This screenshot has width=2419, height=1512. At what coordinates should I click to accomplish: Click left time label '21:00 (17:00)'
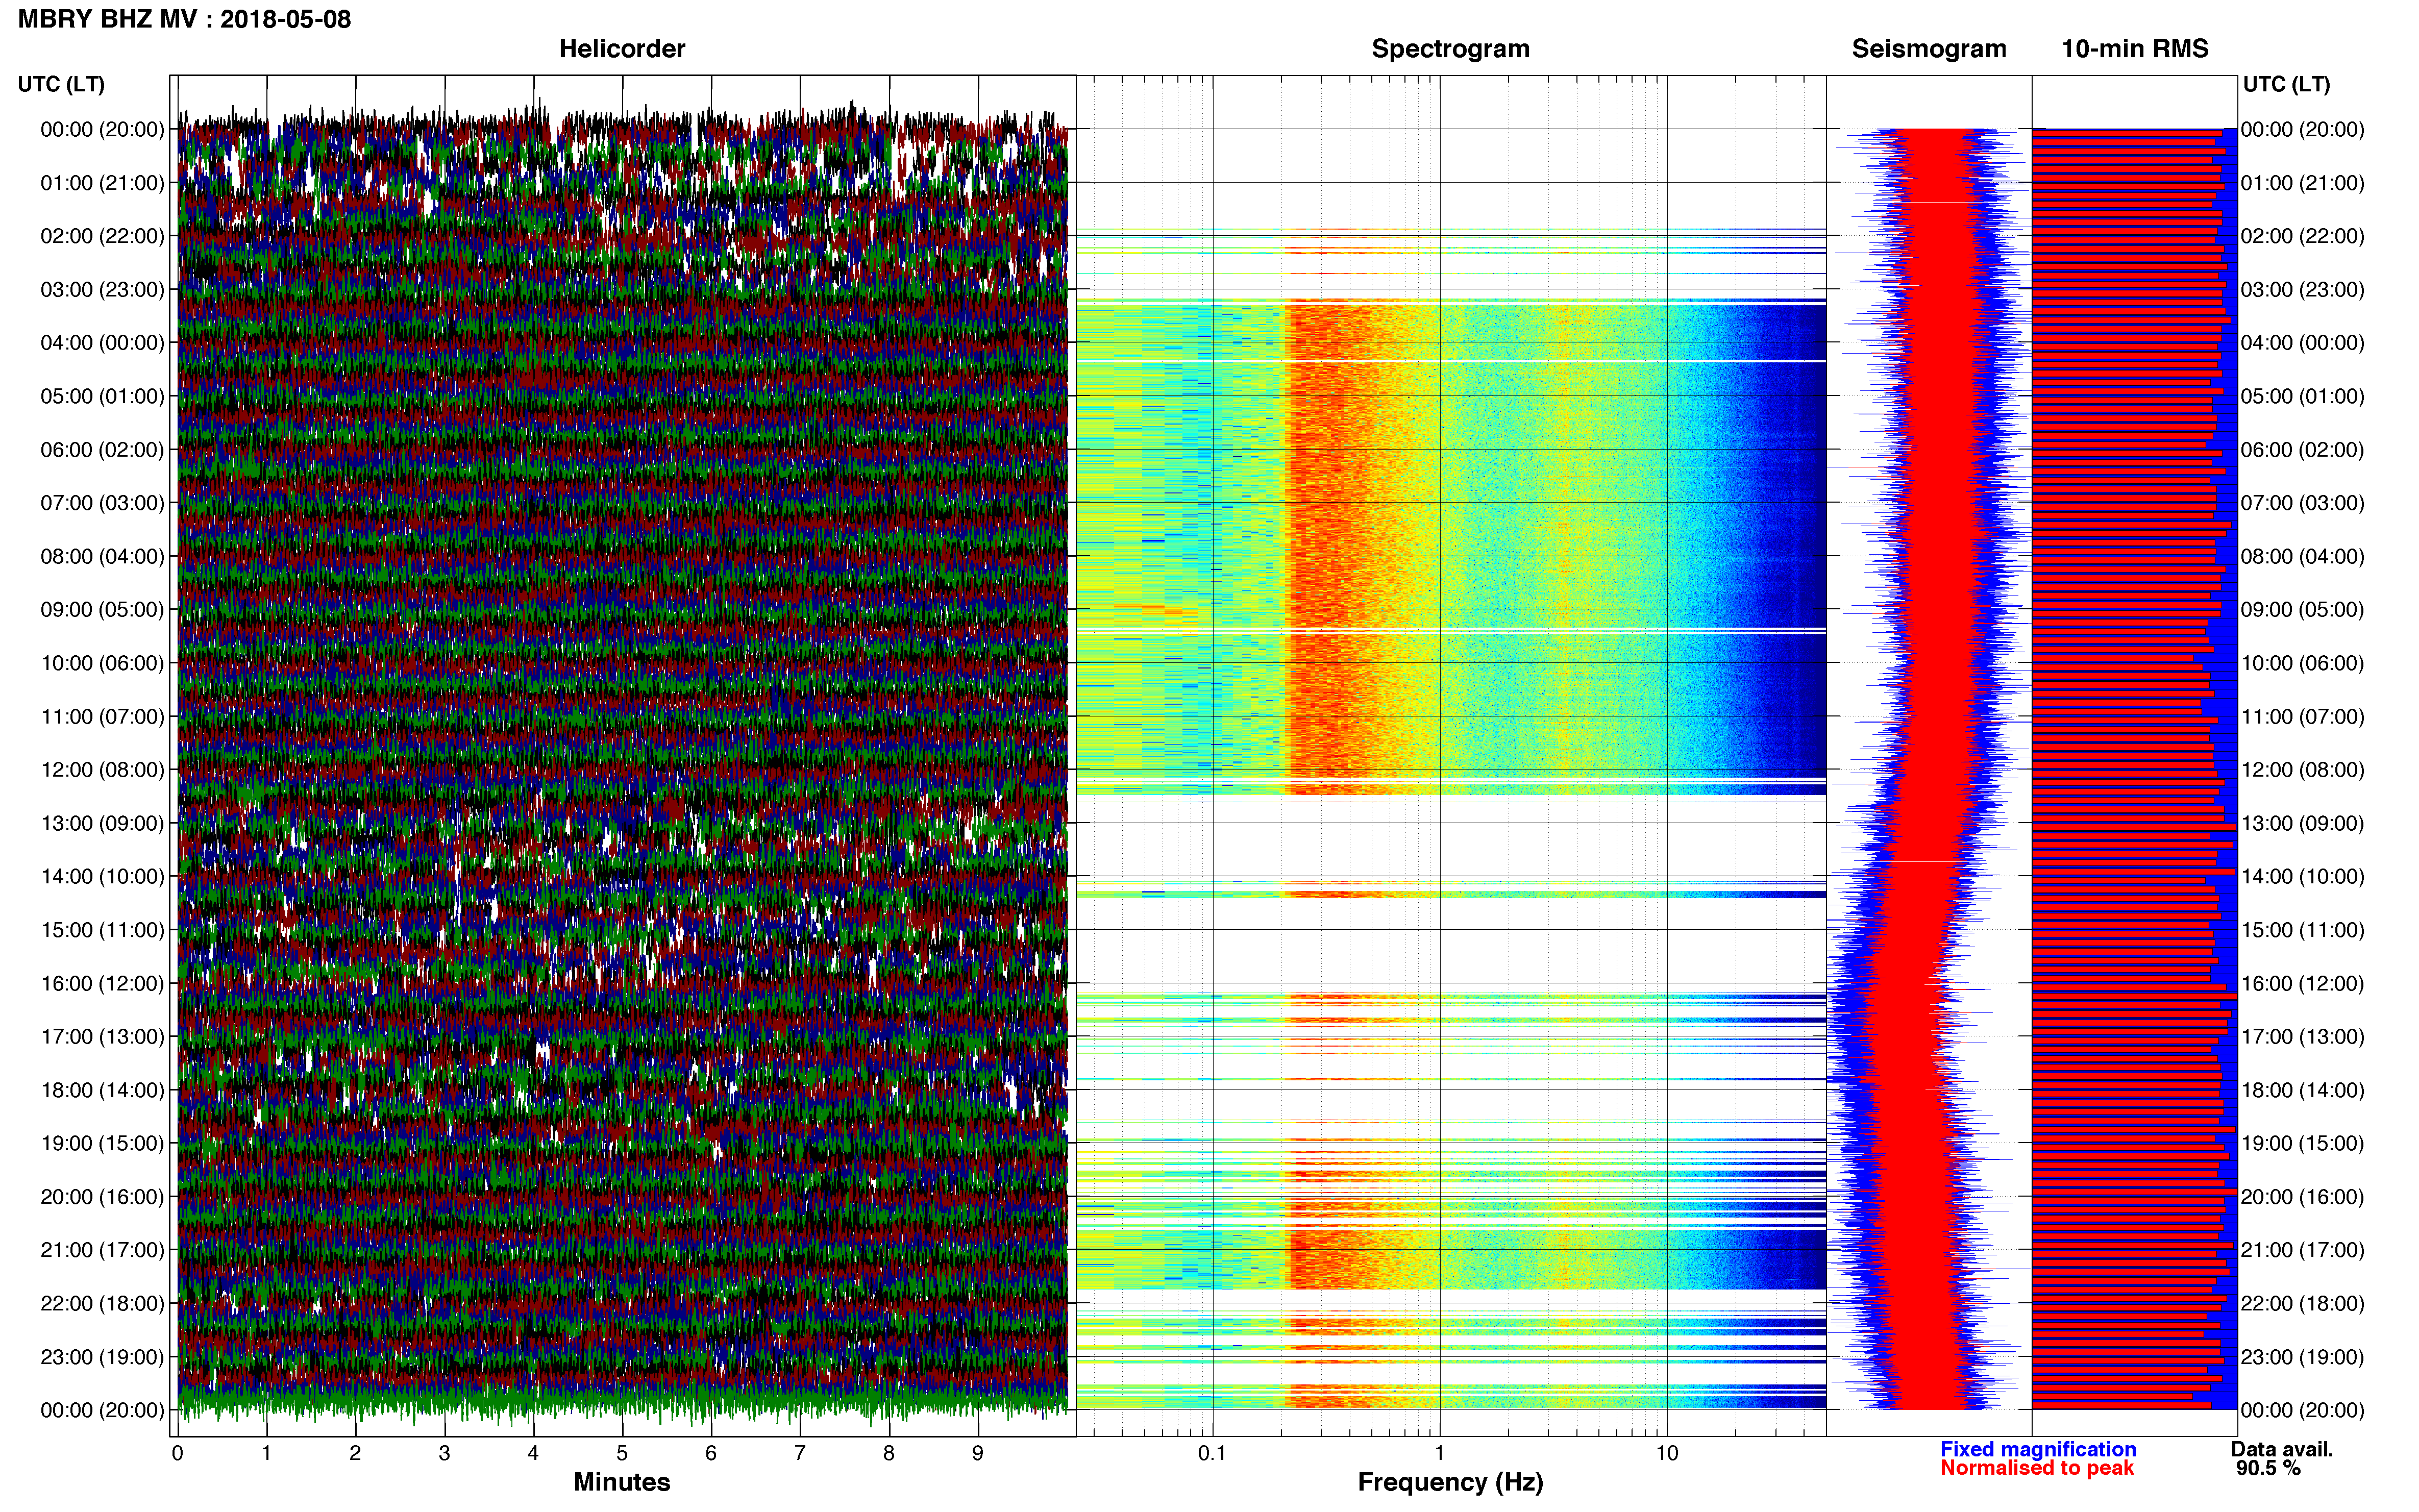[x=102, y=1250]
